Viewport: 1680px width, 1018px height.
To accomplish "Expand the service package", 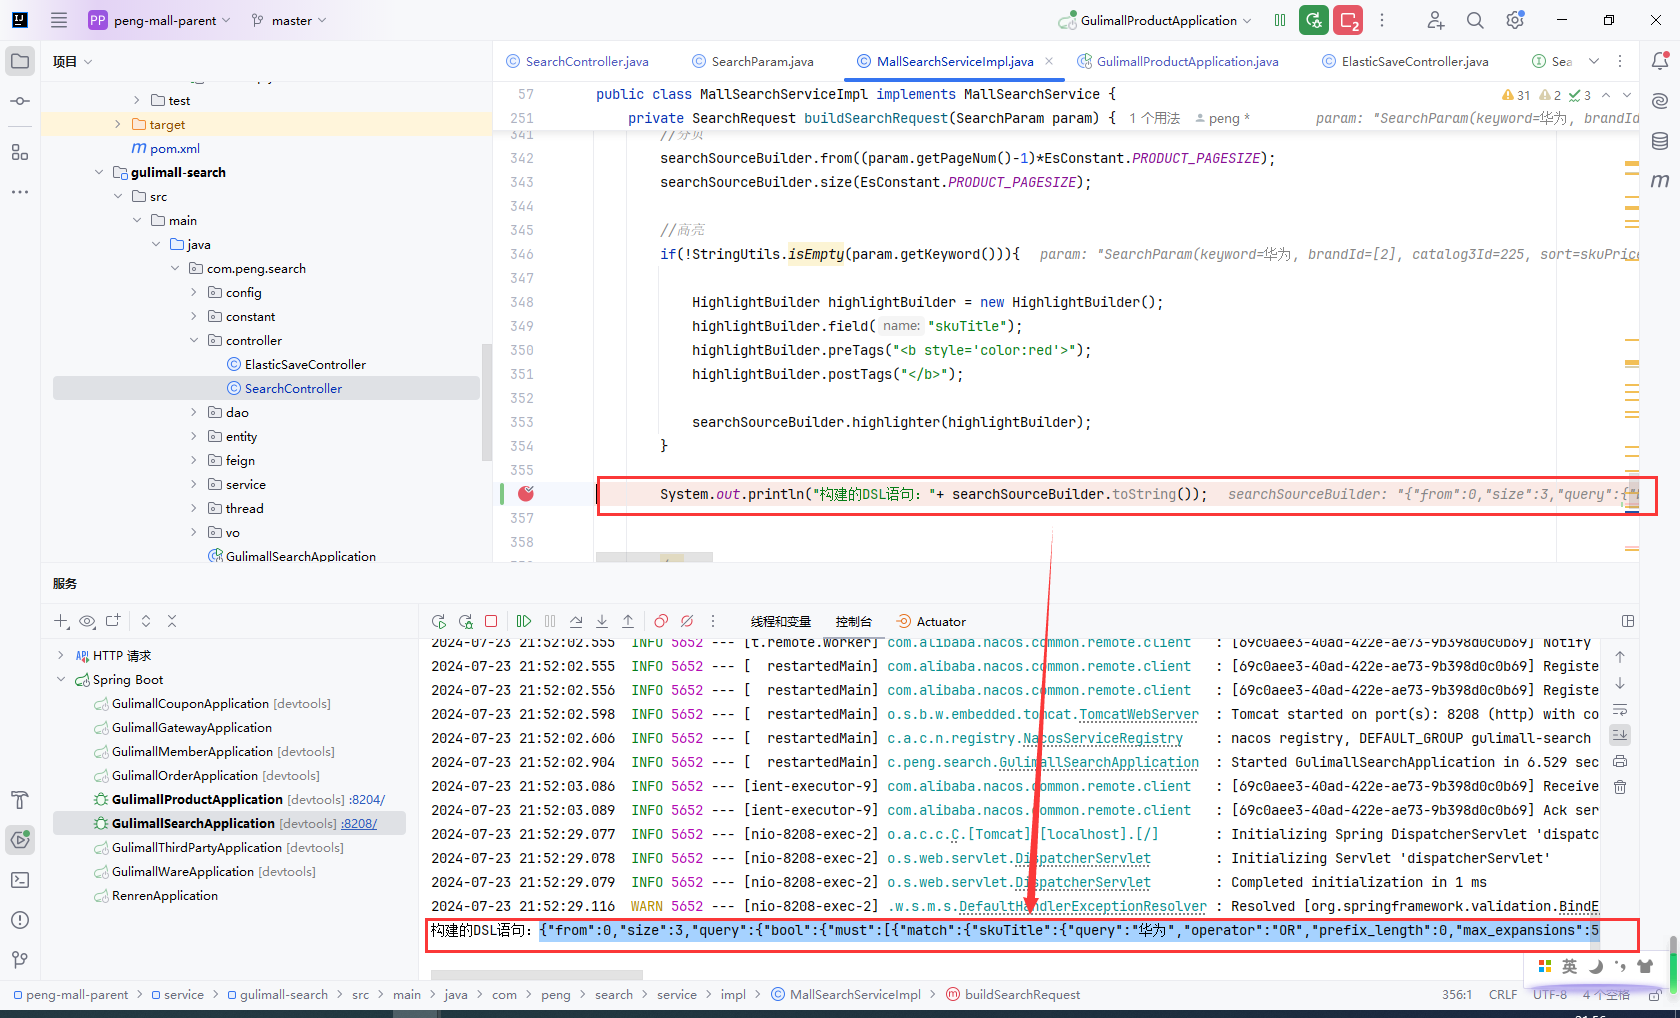I will (x=194, y=484).
